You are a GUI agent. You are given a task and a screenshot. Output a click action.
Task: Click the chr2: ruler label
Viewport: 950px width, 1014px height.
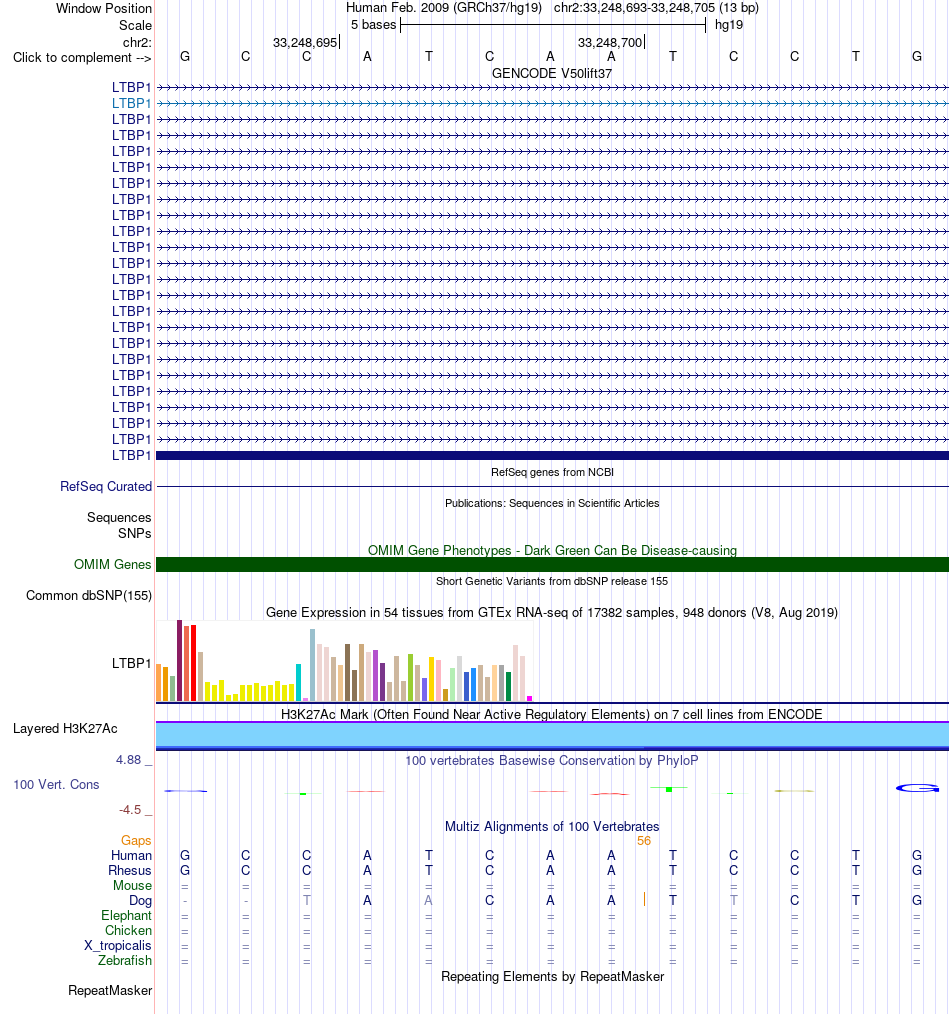click(137, 42)
